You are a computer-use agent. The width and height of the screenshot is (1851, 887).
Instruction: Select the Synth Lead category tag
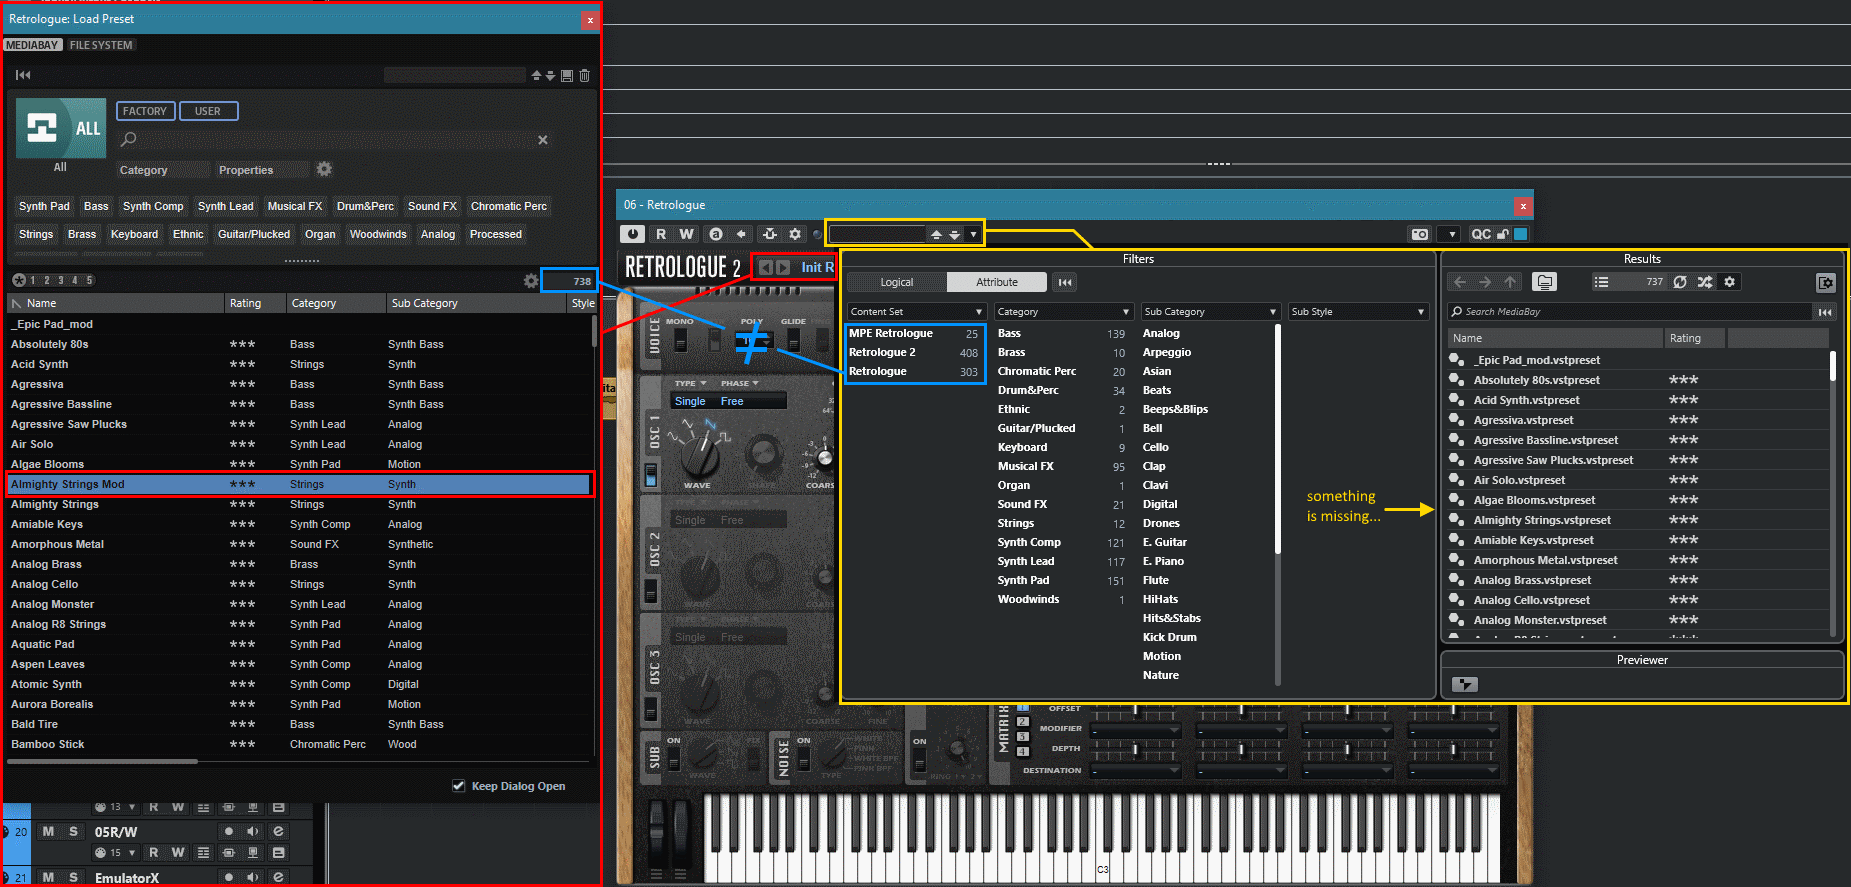point(225,206)
